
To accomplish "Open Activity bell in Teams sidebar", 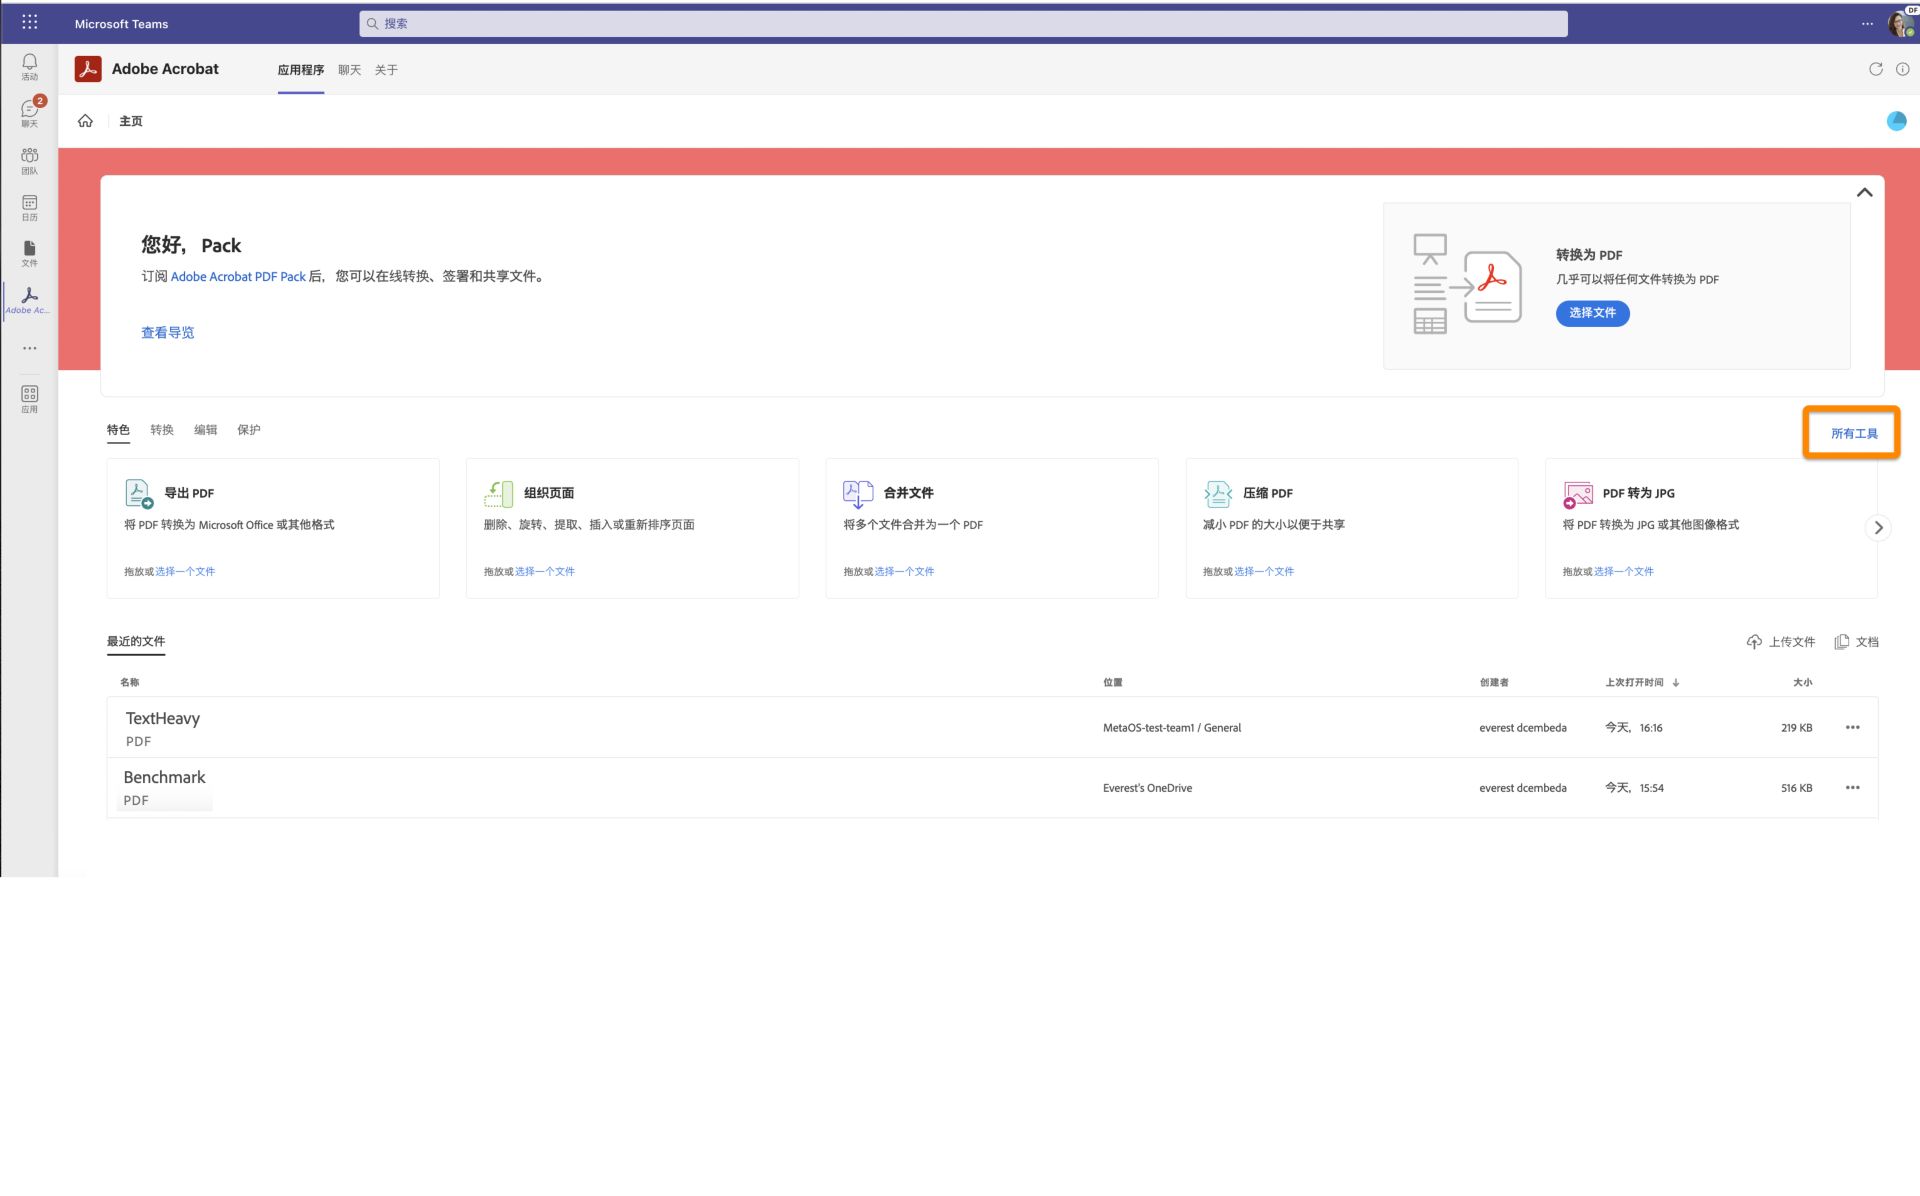I will 30,67.
